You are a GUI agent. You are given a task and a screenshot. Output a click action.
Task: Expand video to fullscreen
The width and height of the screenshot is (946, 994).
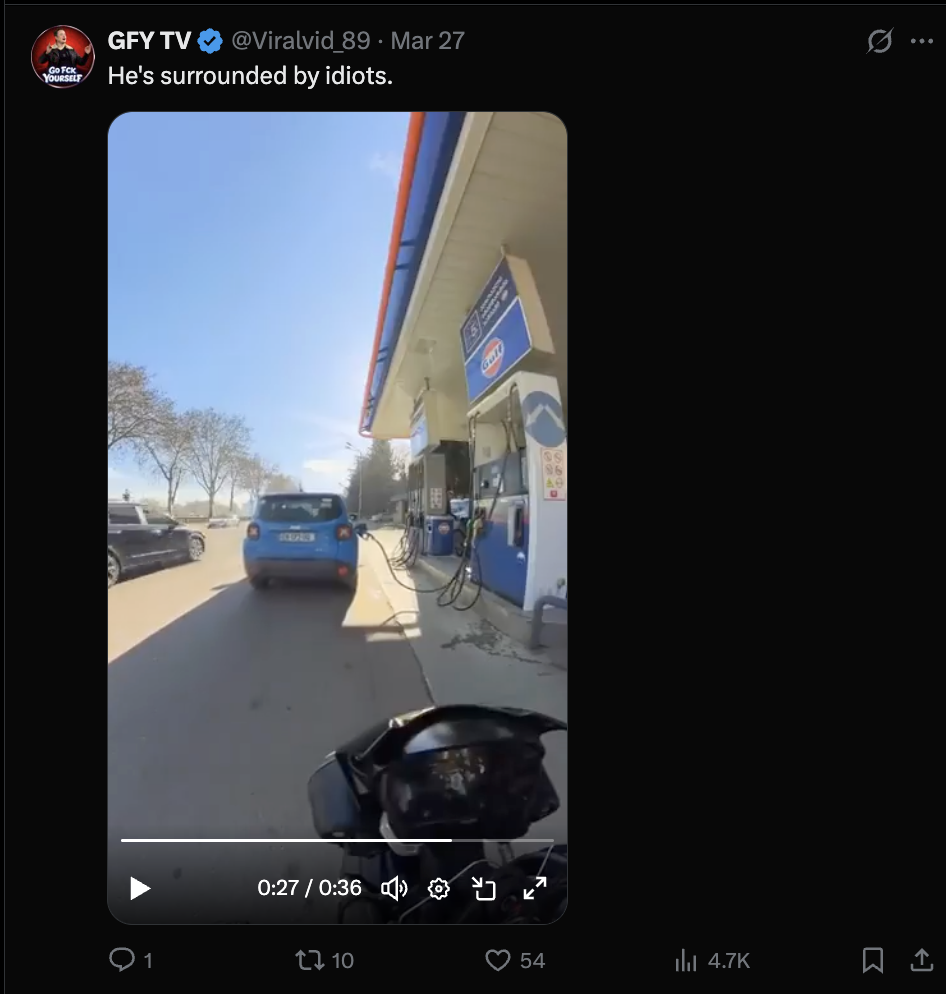(535, 888)
